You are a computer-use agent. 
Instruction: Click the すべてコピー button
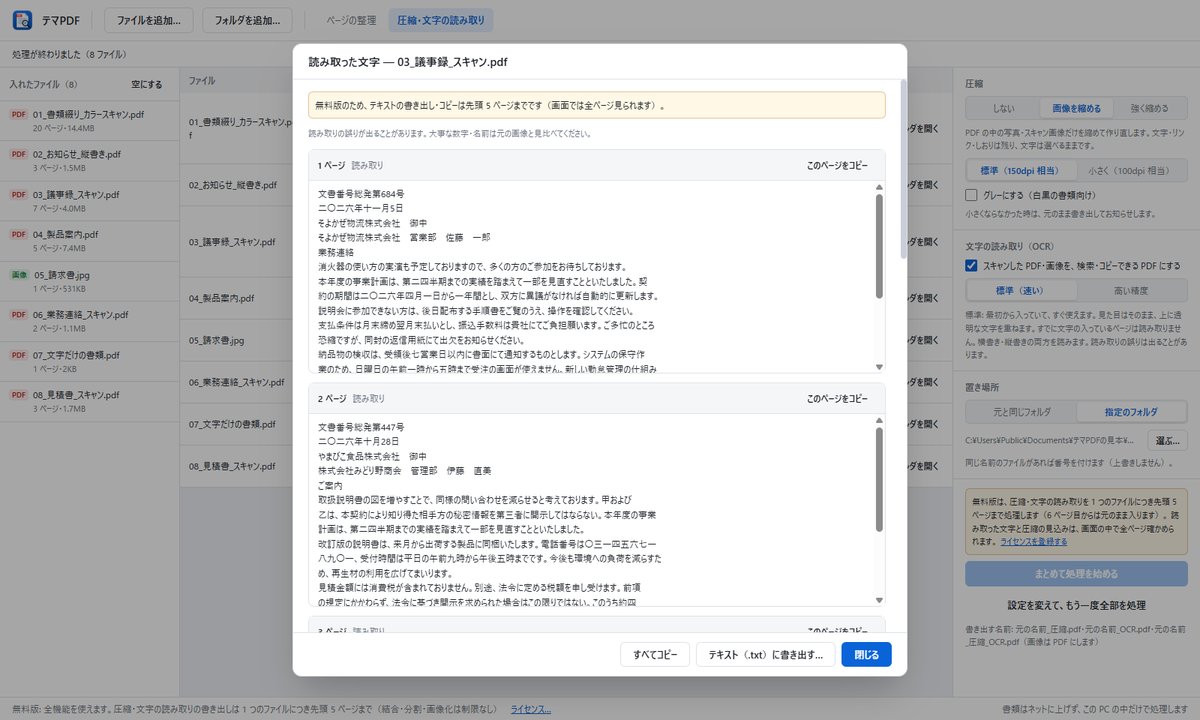(655, 655)
